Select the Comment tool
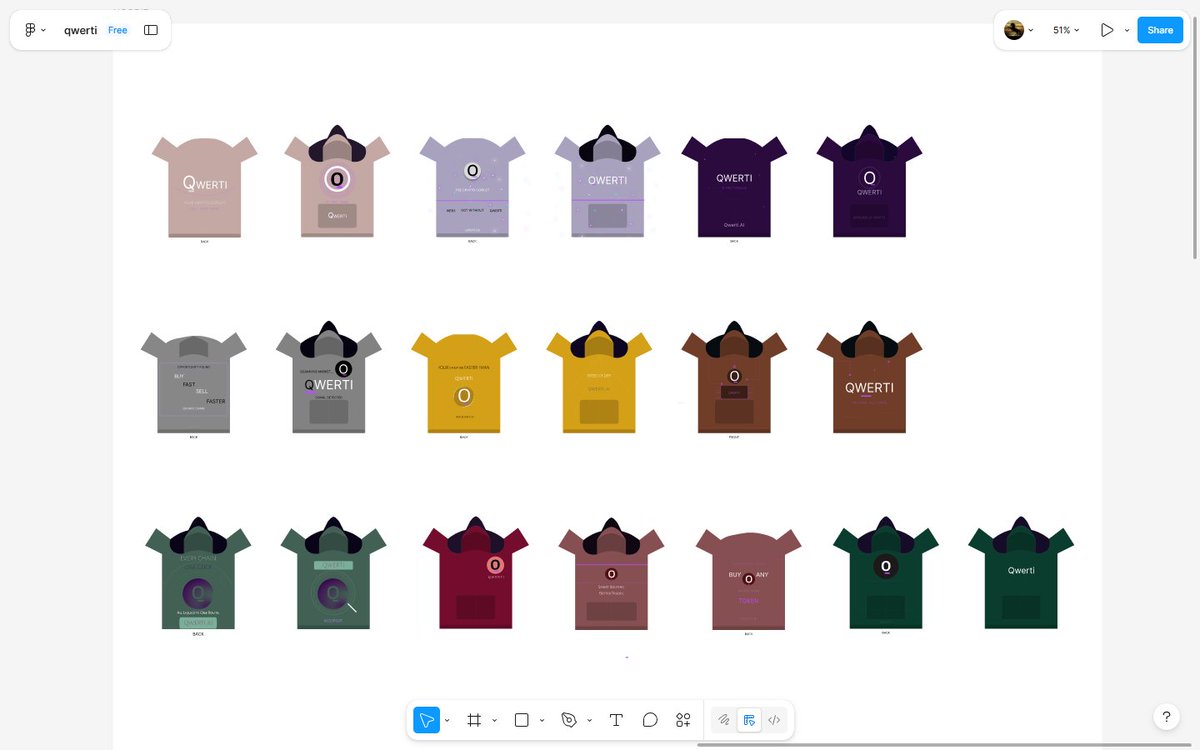Viewport: 1200px width, 750px height. 650,720
